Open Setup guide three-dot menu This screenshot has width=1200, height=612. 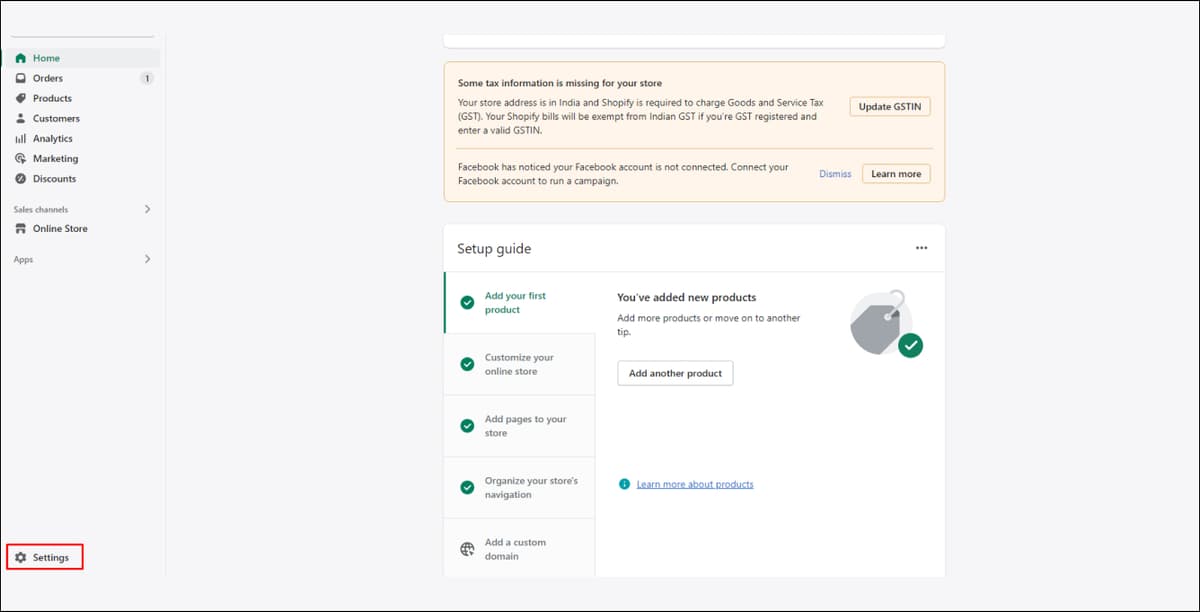921,248
